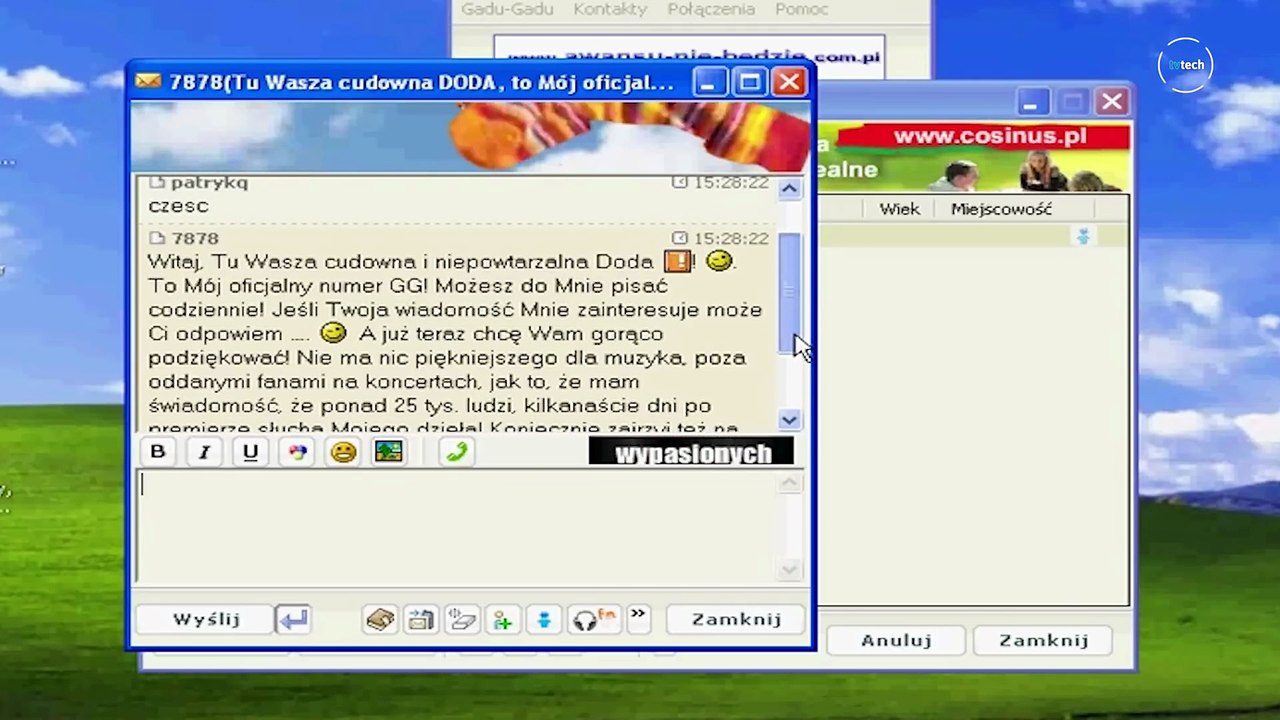The width and height of the screenshot is (1280, 720).
Task: Sort results by Miejscowość column header
Action: click(x=1001, y=209)
